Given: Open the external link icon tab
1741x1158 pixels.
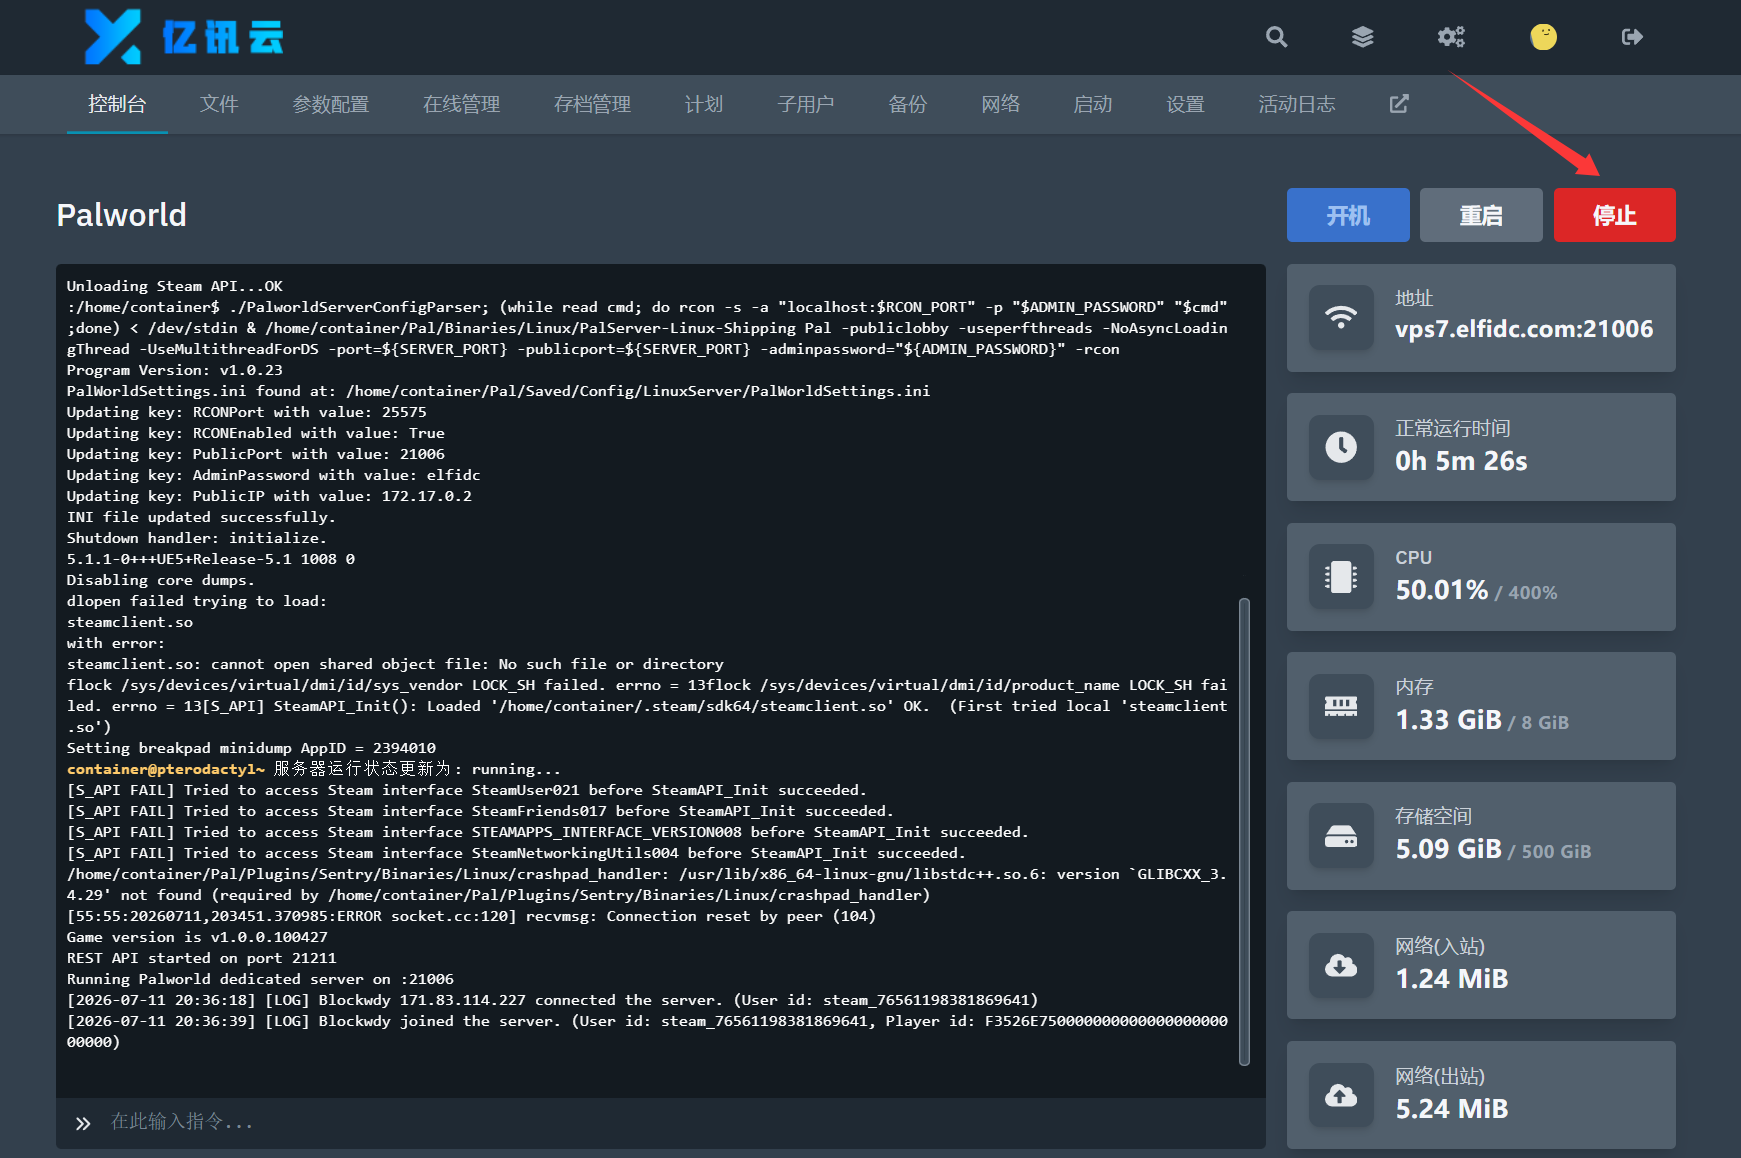Looking at the screenshot, I should 1399,104.
